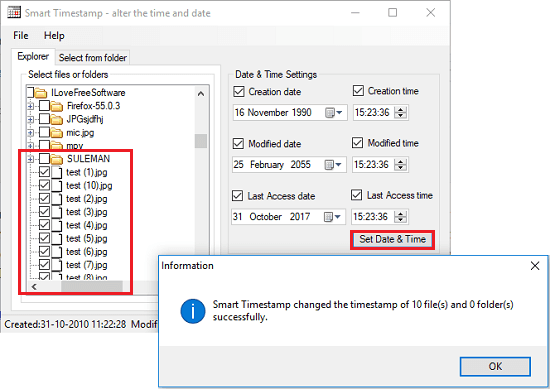Viewport: 550px width, 389px height.
Task: Toggle the Modified time checkbox
Action: [357, 143]
